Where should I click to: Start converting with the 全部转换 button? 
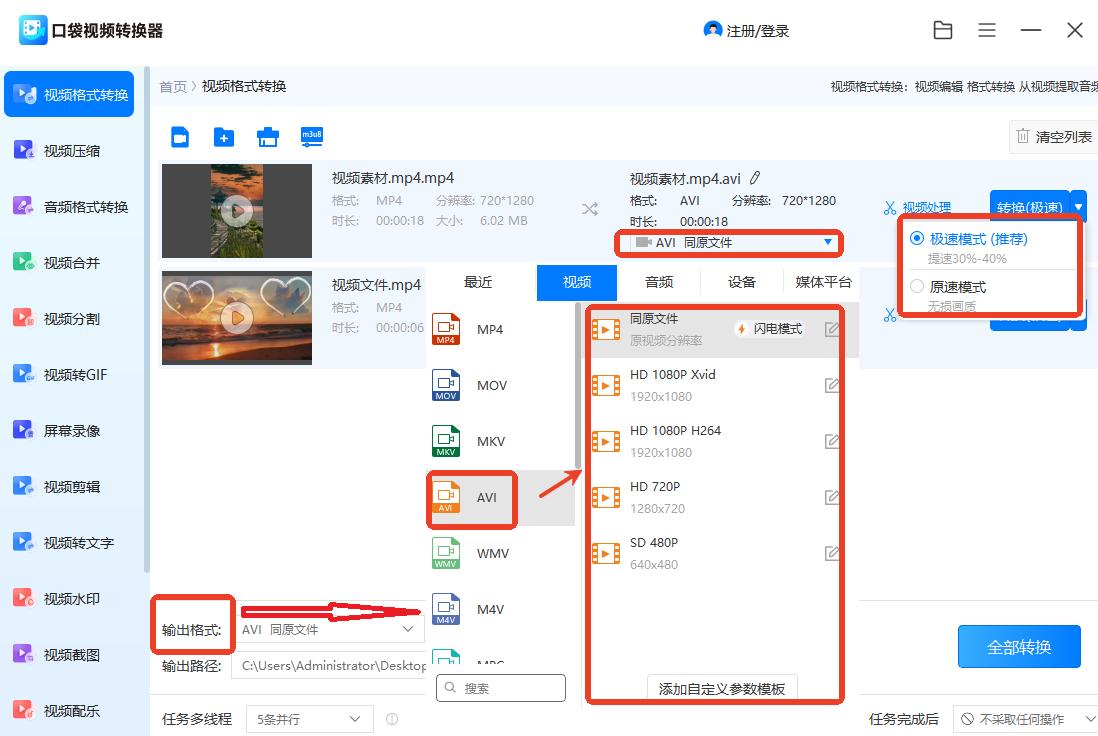click(1019, 646)
